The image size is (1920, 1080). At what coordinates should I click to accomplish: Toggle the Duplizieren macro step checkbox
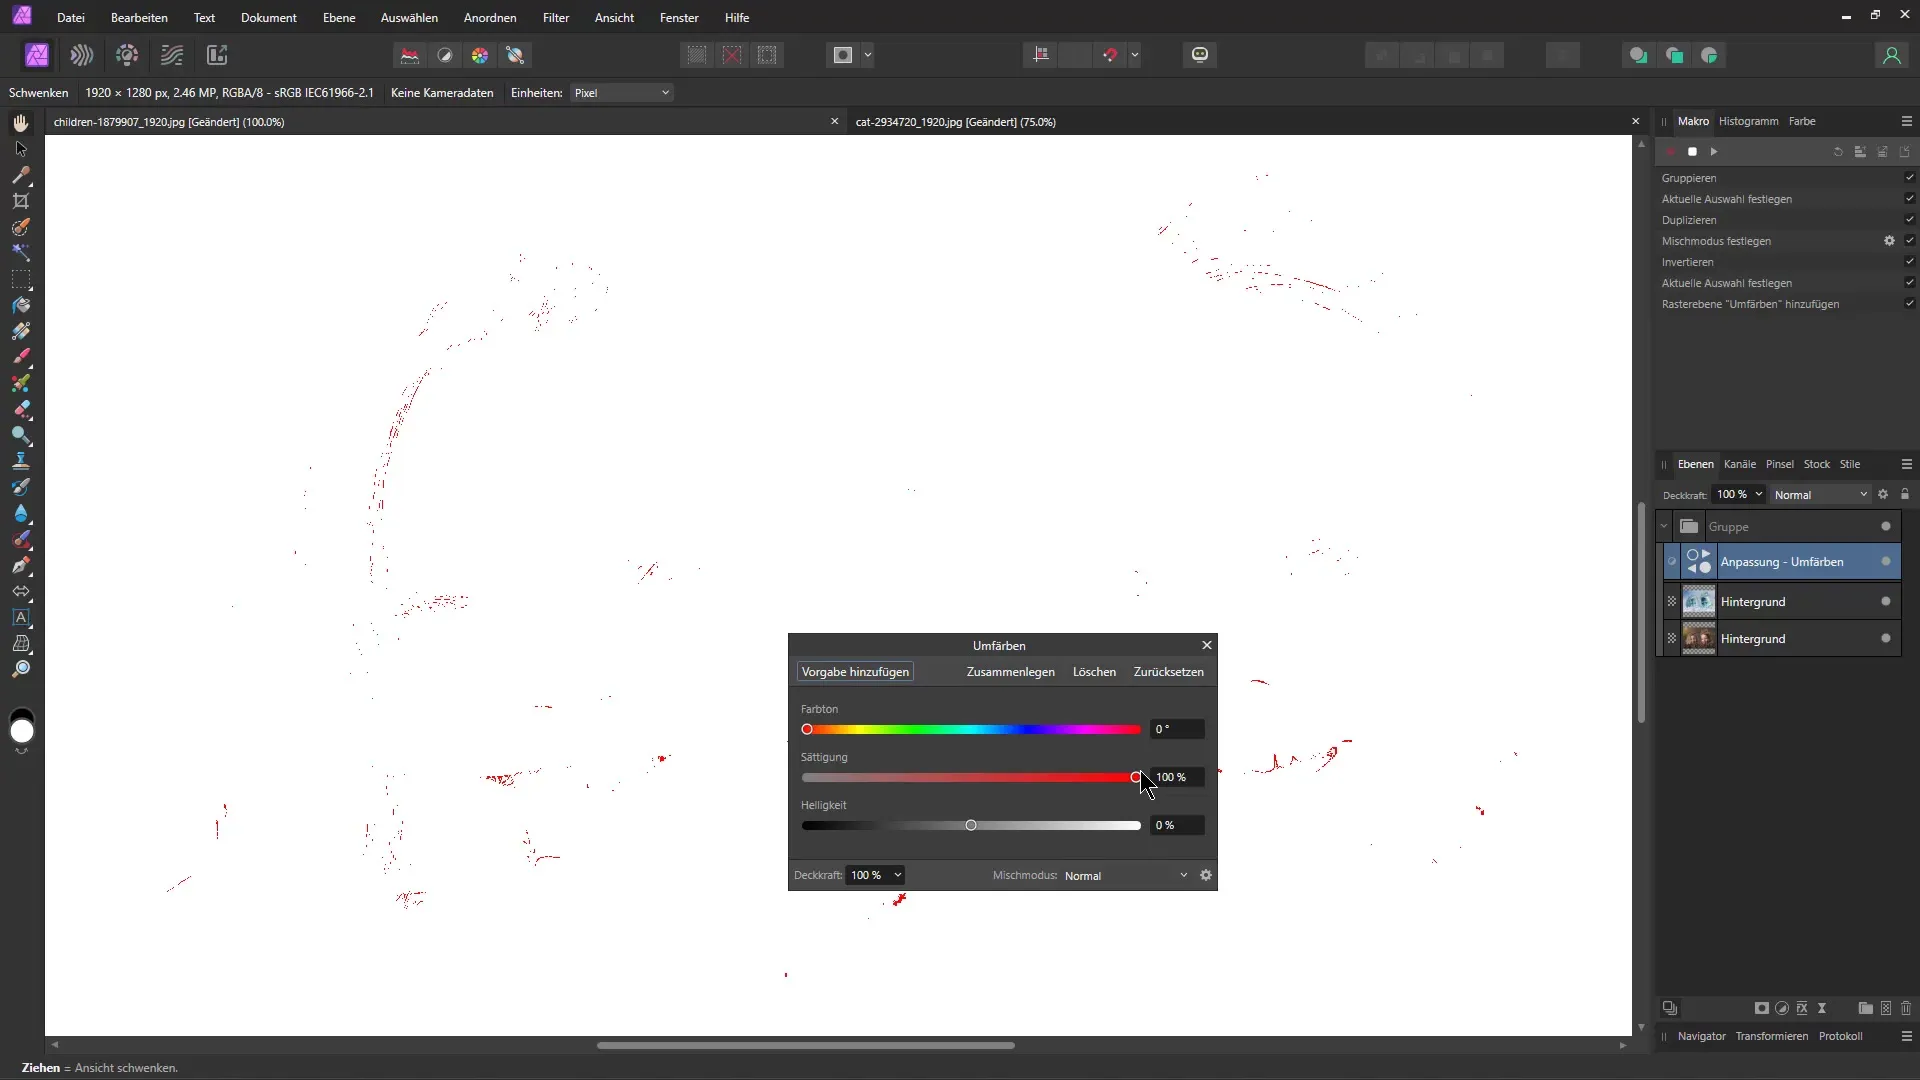(x=1909, y=220)
